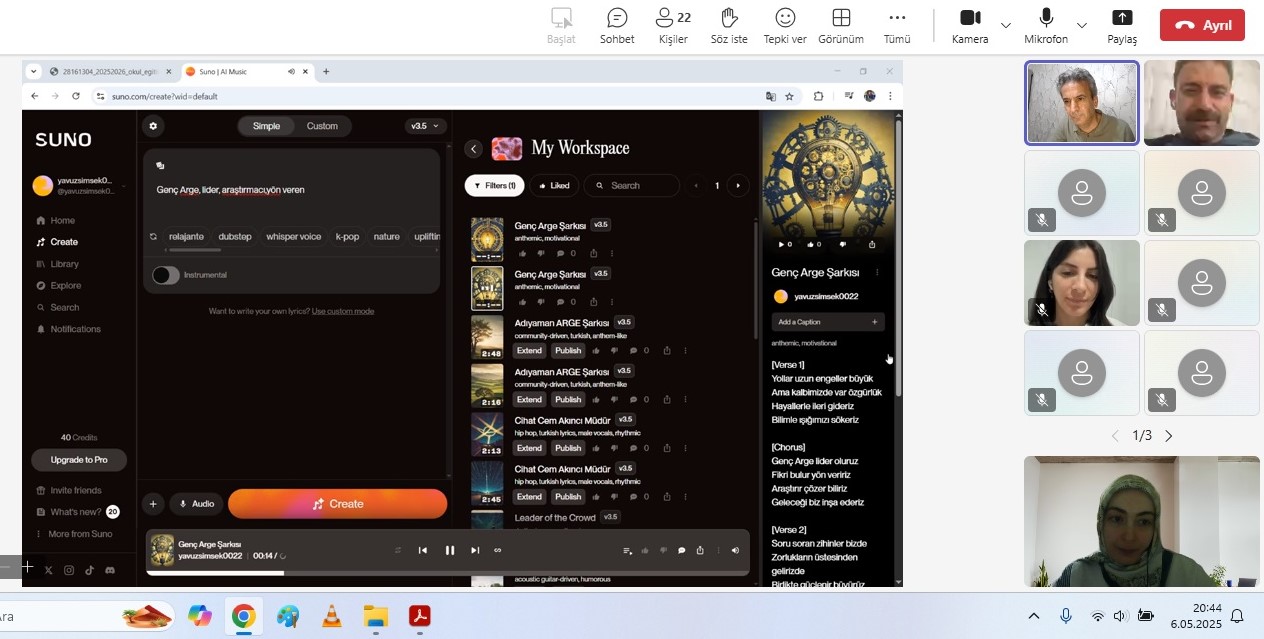Open the Sohbet chat panel
The image size is (1264, 639).
[617, 26]
